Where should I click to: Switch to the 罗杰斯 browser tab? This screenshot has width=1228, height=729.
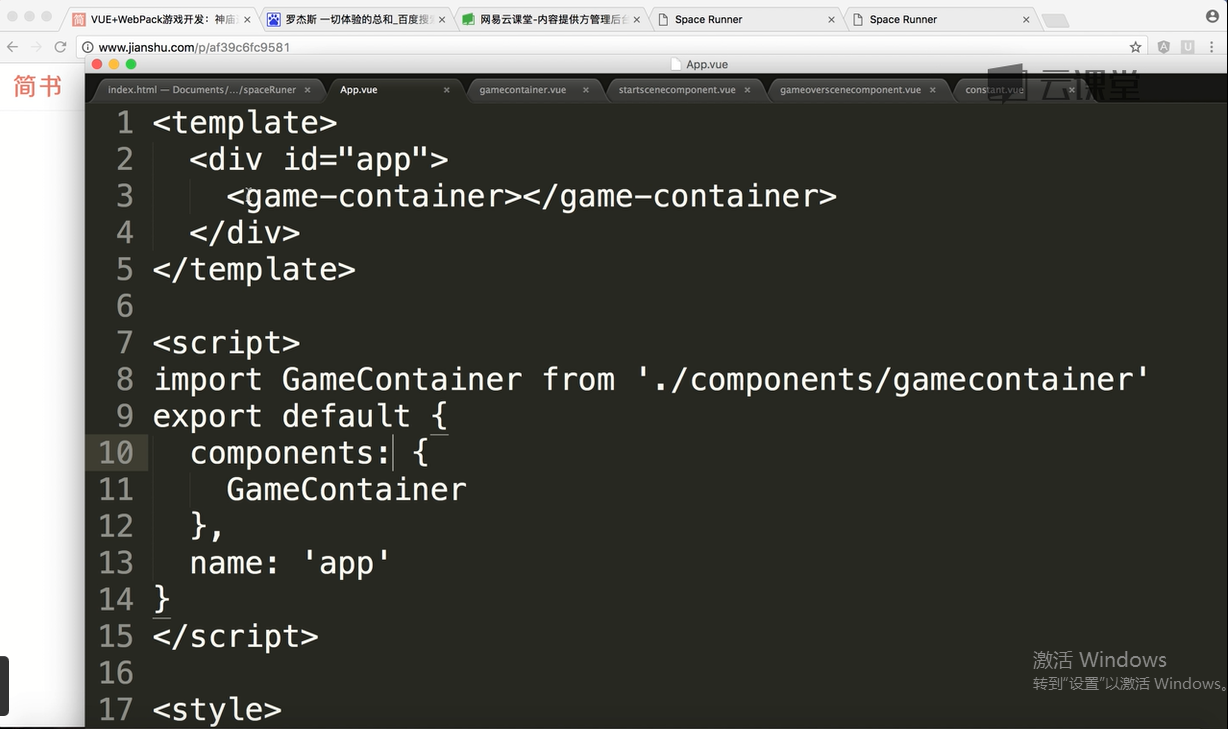coord(356,19)
